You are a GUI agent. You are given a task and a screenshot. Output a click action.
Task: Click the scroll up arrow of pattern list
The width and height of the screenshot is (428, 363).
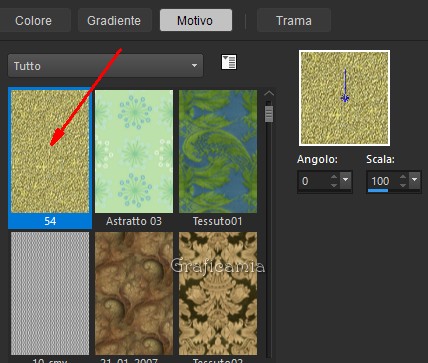[x=269, y=94]
